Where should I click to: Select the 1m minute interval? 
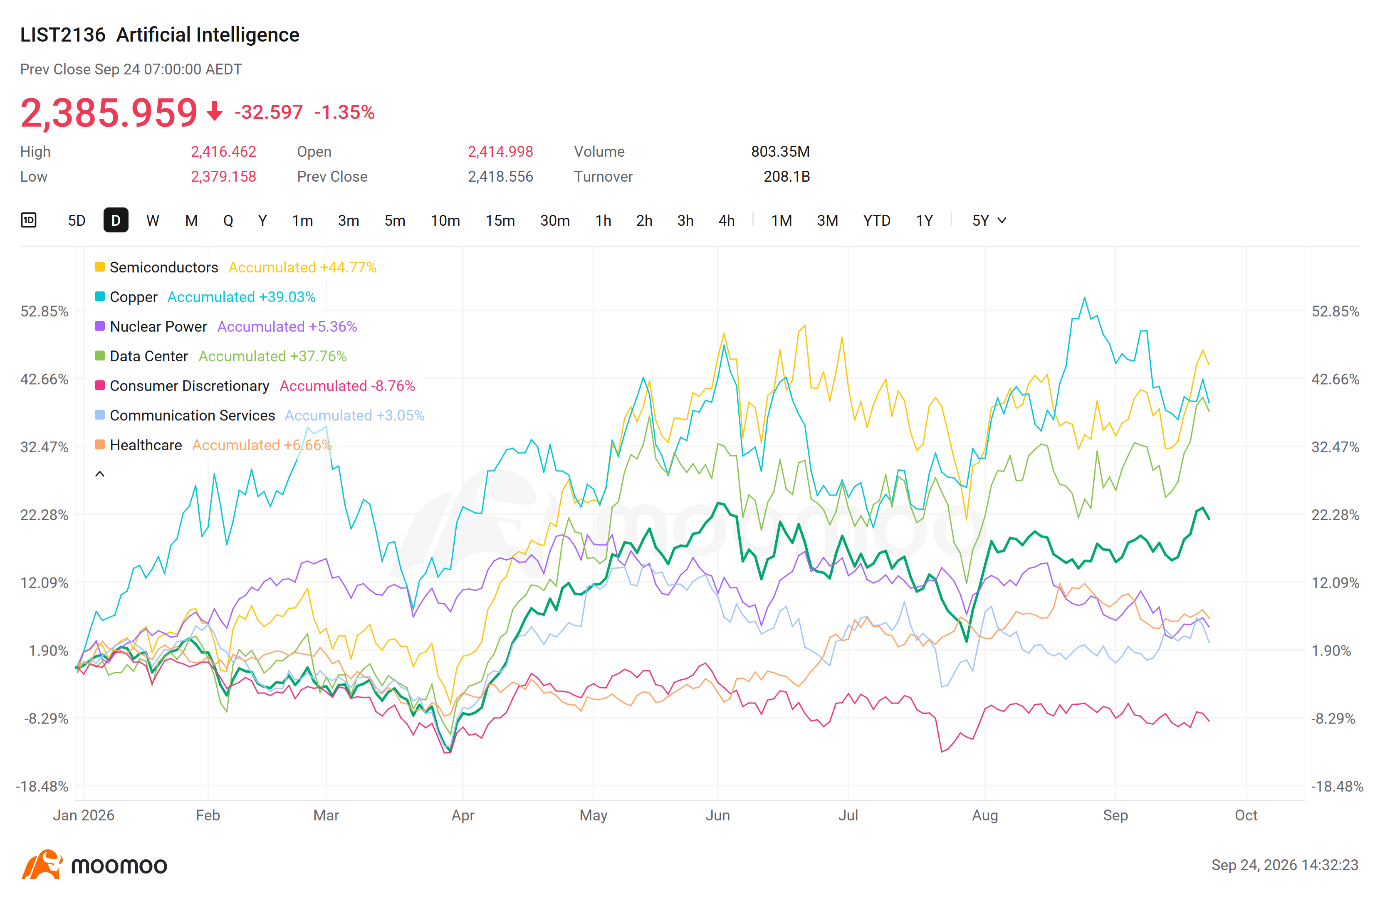[303, 220]
